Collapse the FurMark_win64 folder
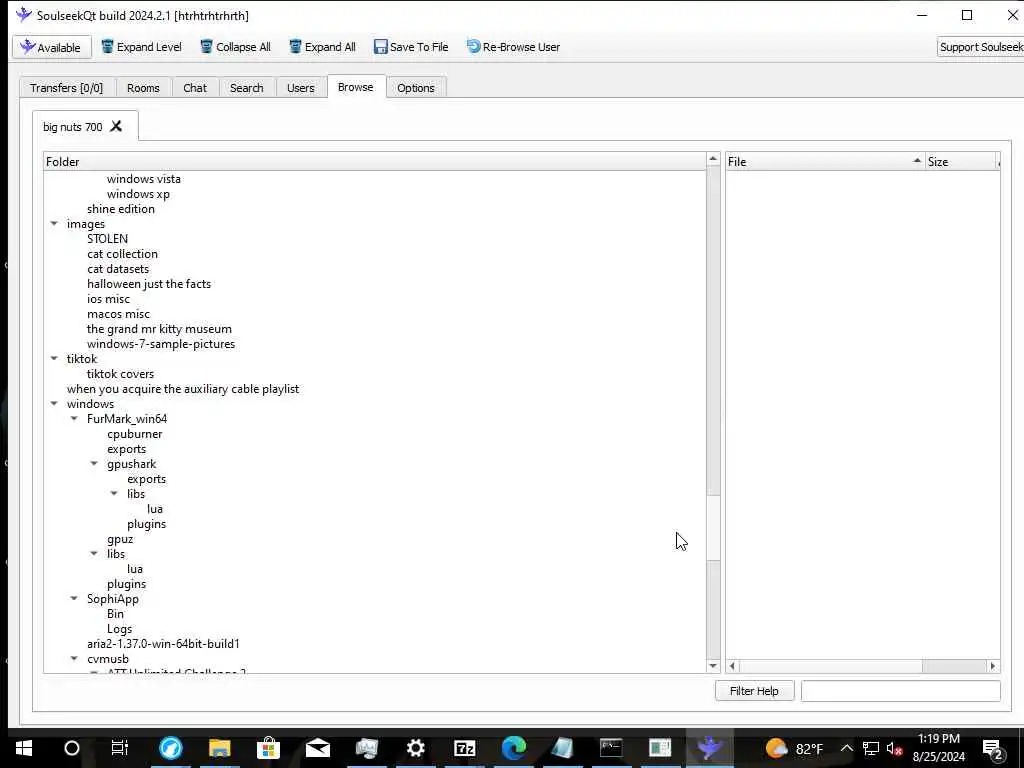Screen dimensions: 1024x768 [74, 419]
